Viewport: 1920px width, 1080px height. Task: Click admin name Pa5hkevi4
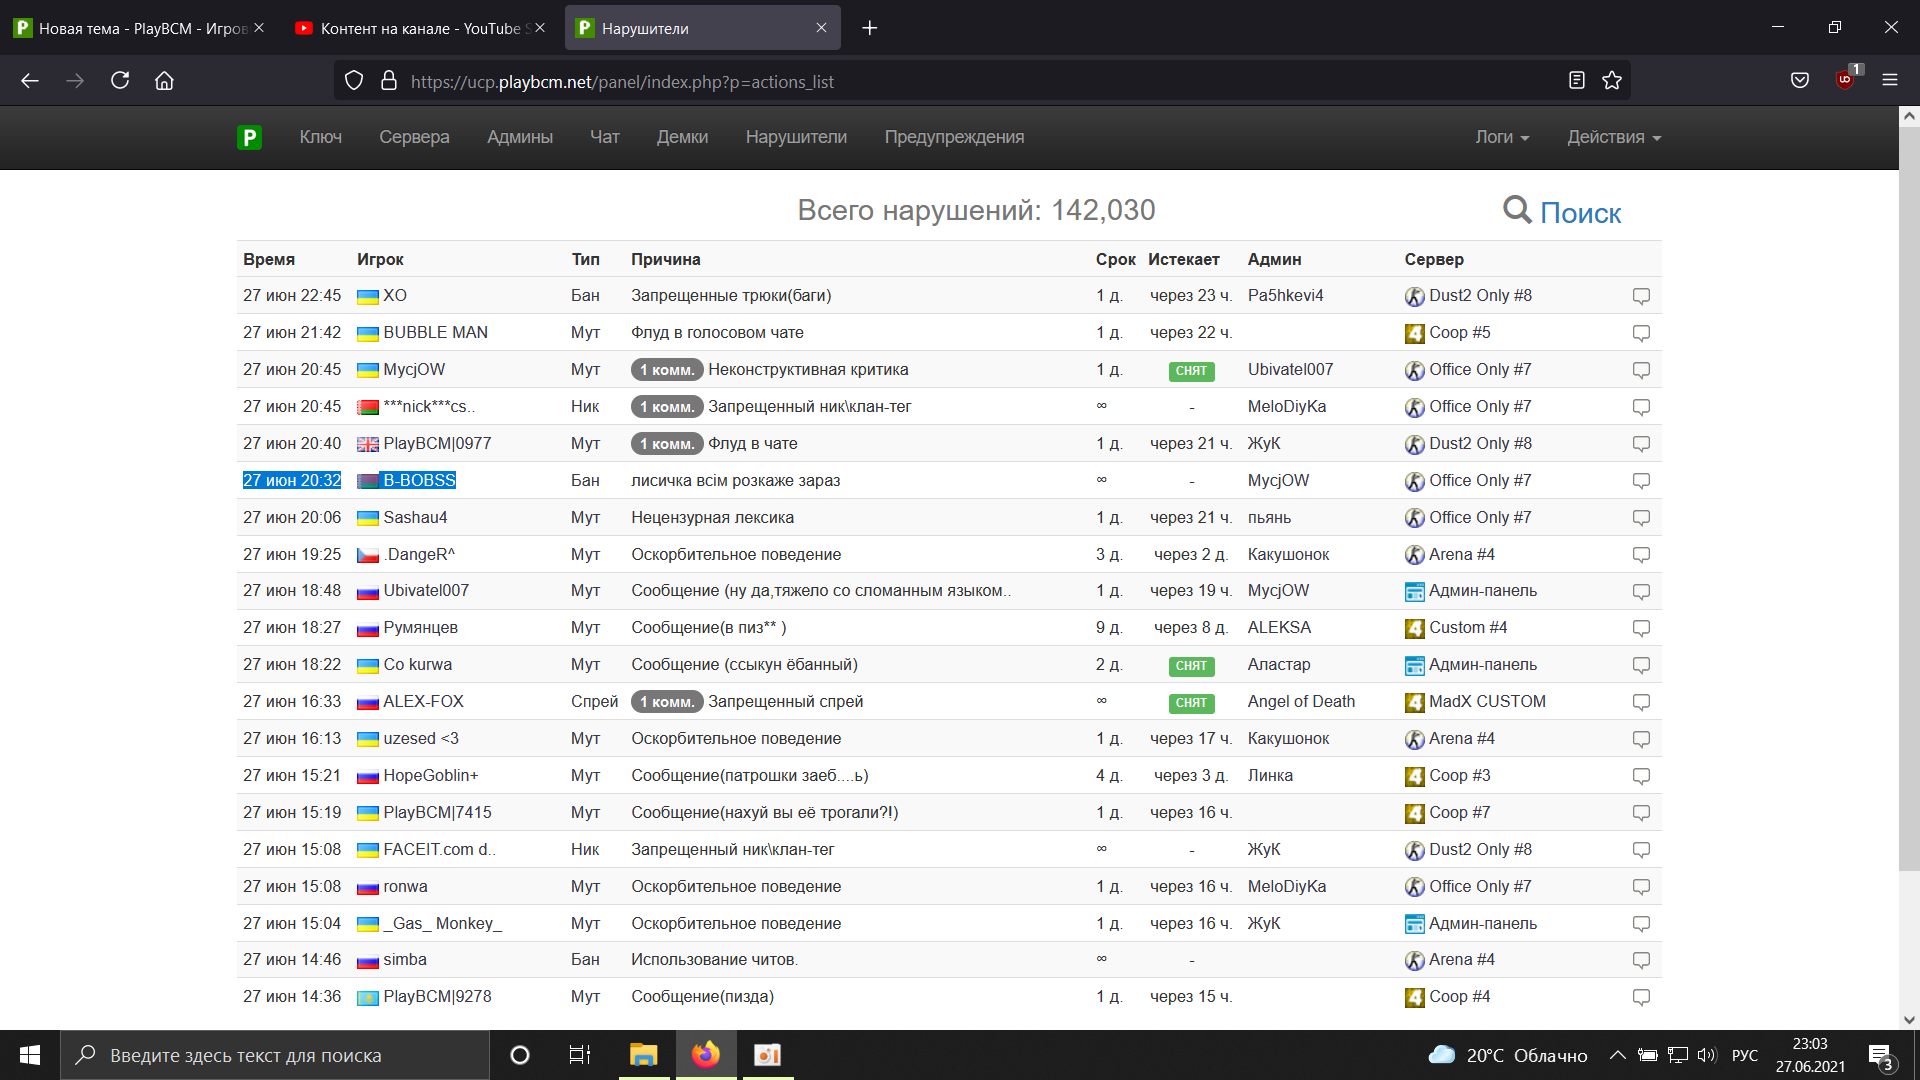[x=1285, y=296]
